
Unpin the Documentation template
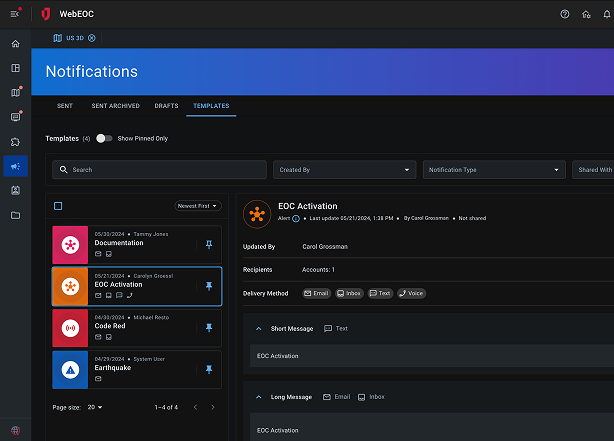209,243
